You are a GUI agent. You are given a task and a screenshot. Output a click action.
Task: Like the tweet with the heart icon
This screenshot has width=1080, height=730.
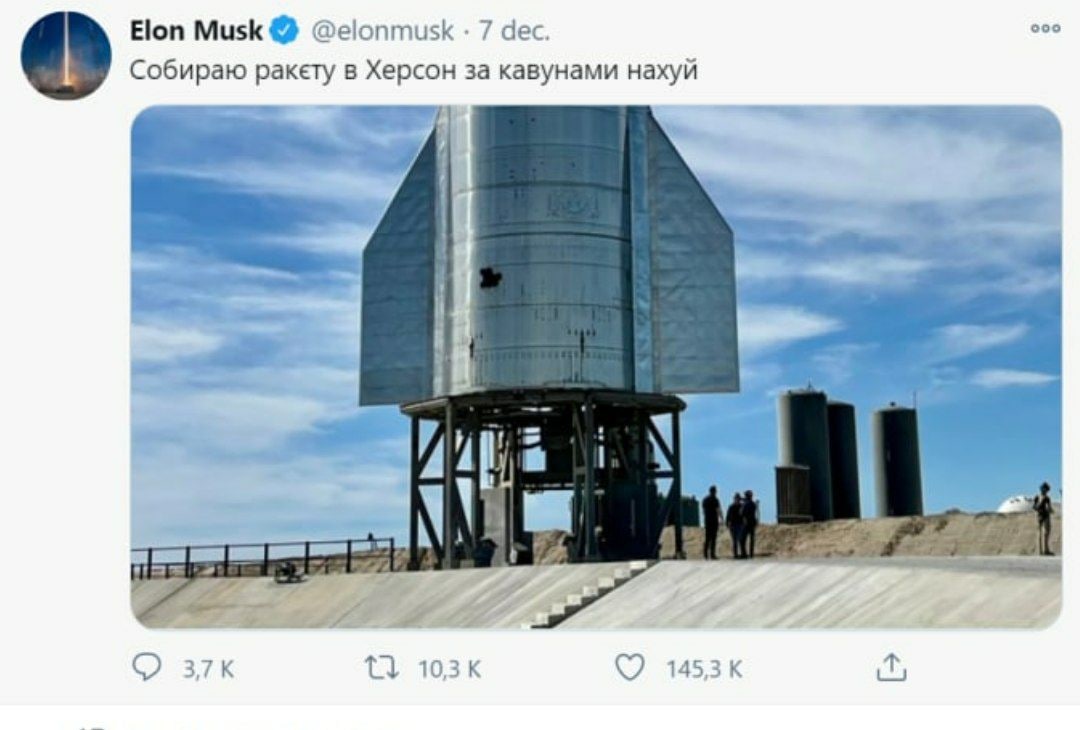point(630,667)
